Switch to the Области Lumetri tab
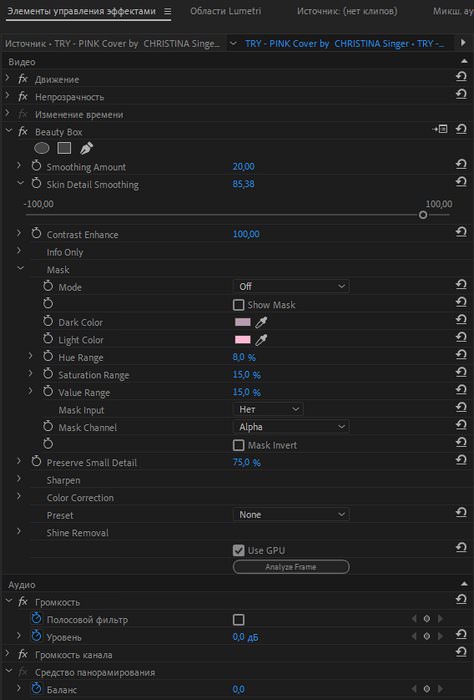The height and width of the screenshot is (700, 474). coord(225,11)
